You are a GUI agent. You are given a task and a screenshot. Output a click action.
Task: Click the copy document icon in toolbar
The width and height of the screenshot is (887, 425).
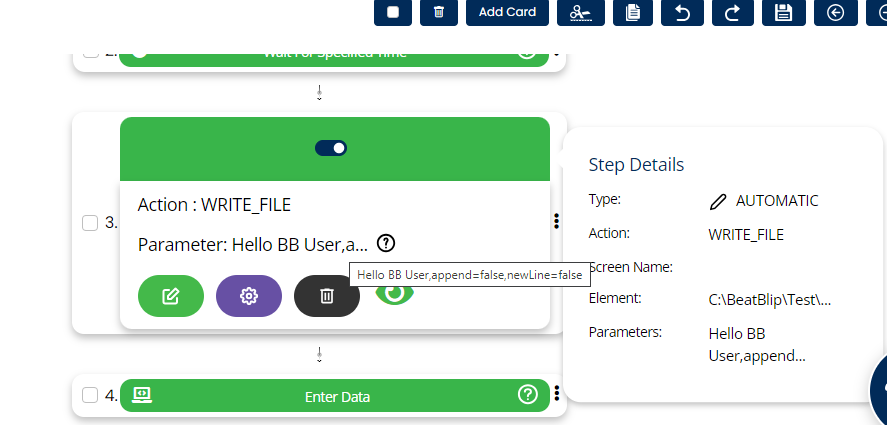(x=632, y=12)
